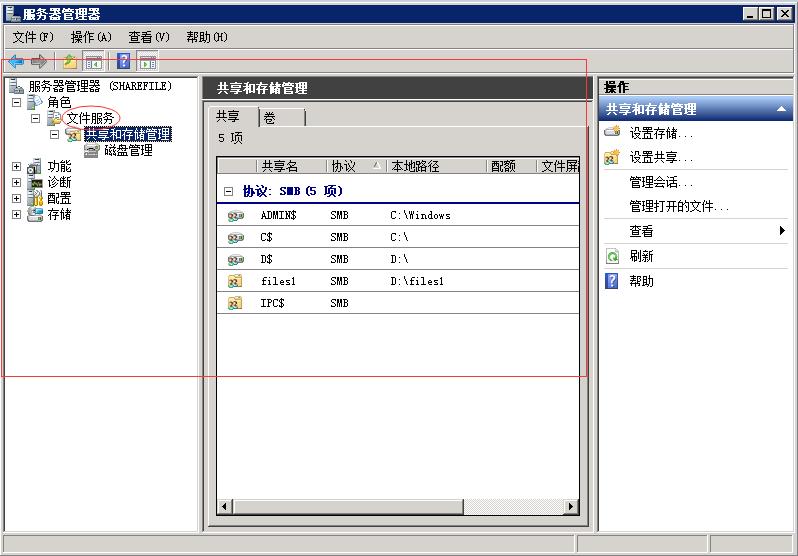
Task: Sort by the 本地路径 column header
Action: (436, 166)
